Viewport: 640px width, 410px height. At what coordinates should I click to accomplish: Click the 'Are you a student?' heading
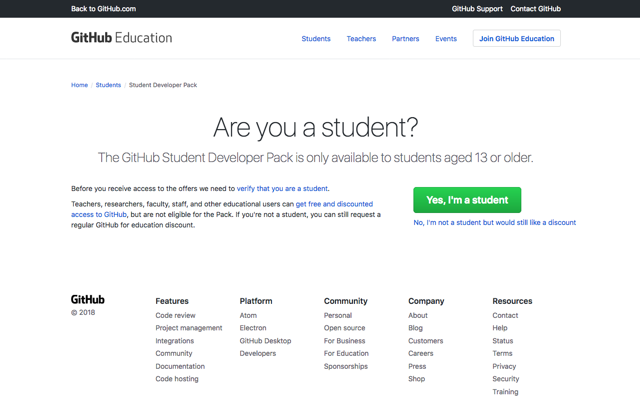[x=316, y=128]
